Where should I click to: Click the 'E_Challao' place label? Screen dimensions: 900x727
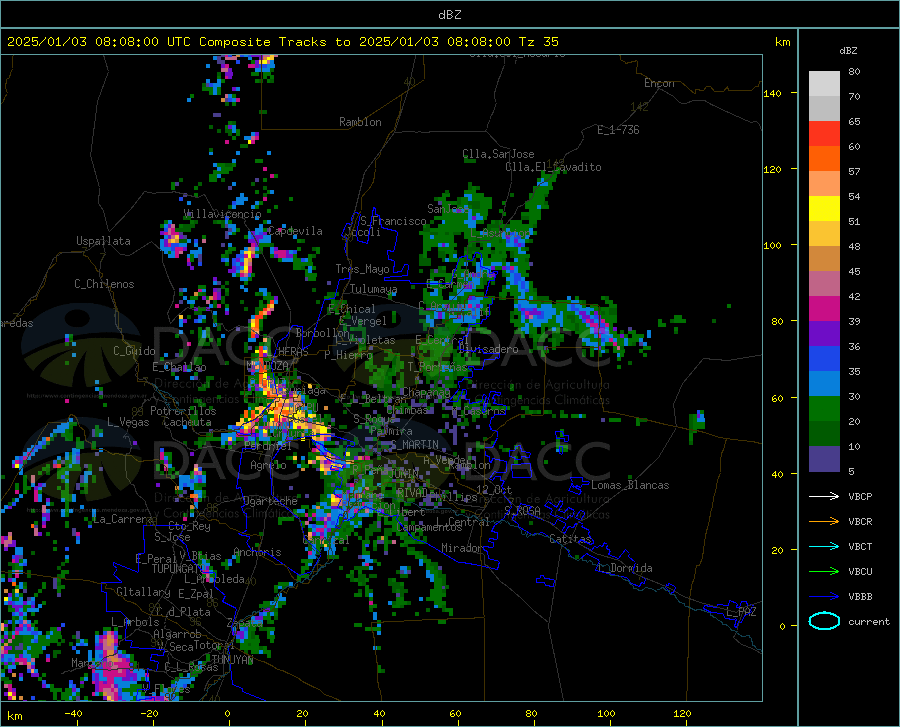(x=179, y=367)
